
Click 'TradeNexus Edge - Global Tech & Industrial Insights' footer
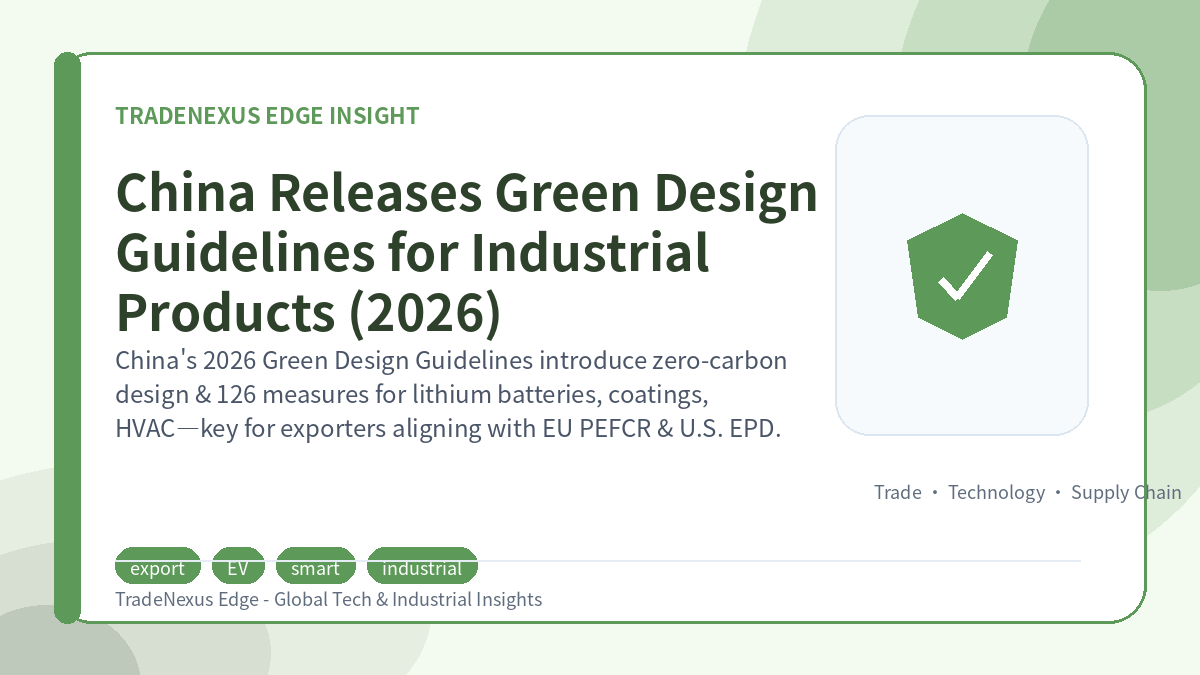pyautogui.click(x=329, y=599)
